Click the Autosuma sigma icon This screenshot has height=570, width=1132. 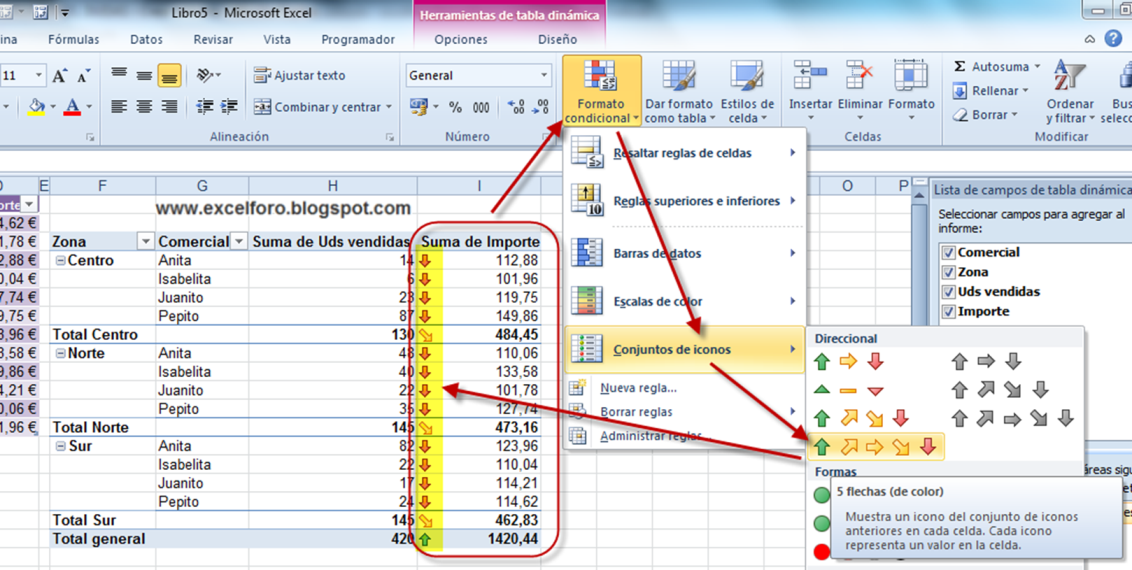coord(959,66)
